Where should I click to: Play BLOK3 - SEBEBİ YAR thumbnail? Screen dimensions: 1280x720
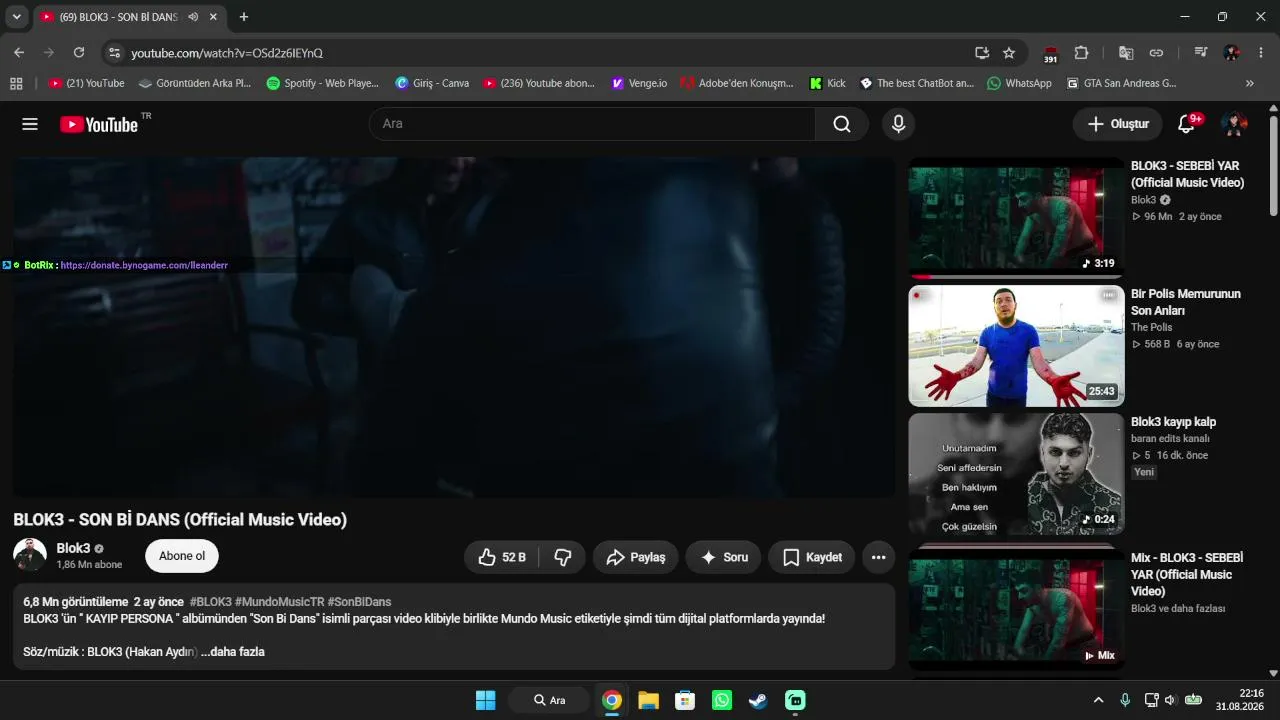coord(1016,217)
